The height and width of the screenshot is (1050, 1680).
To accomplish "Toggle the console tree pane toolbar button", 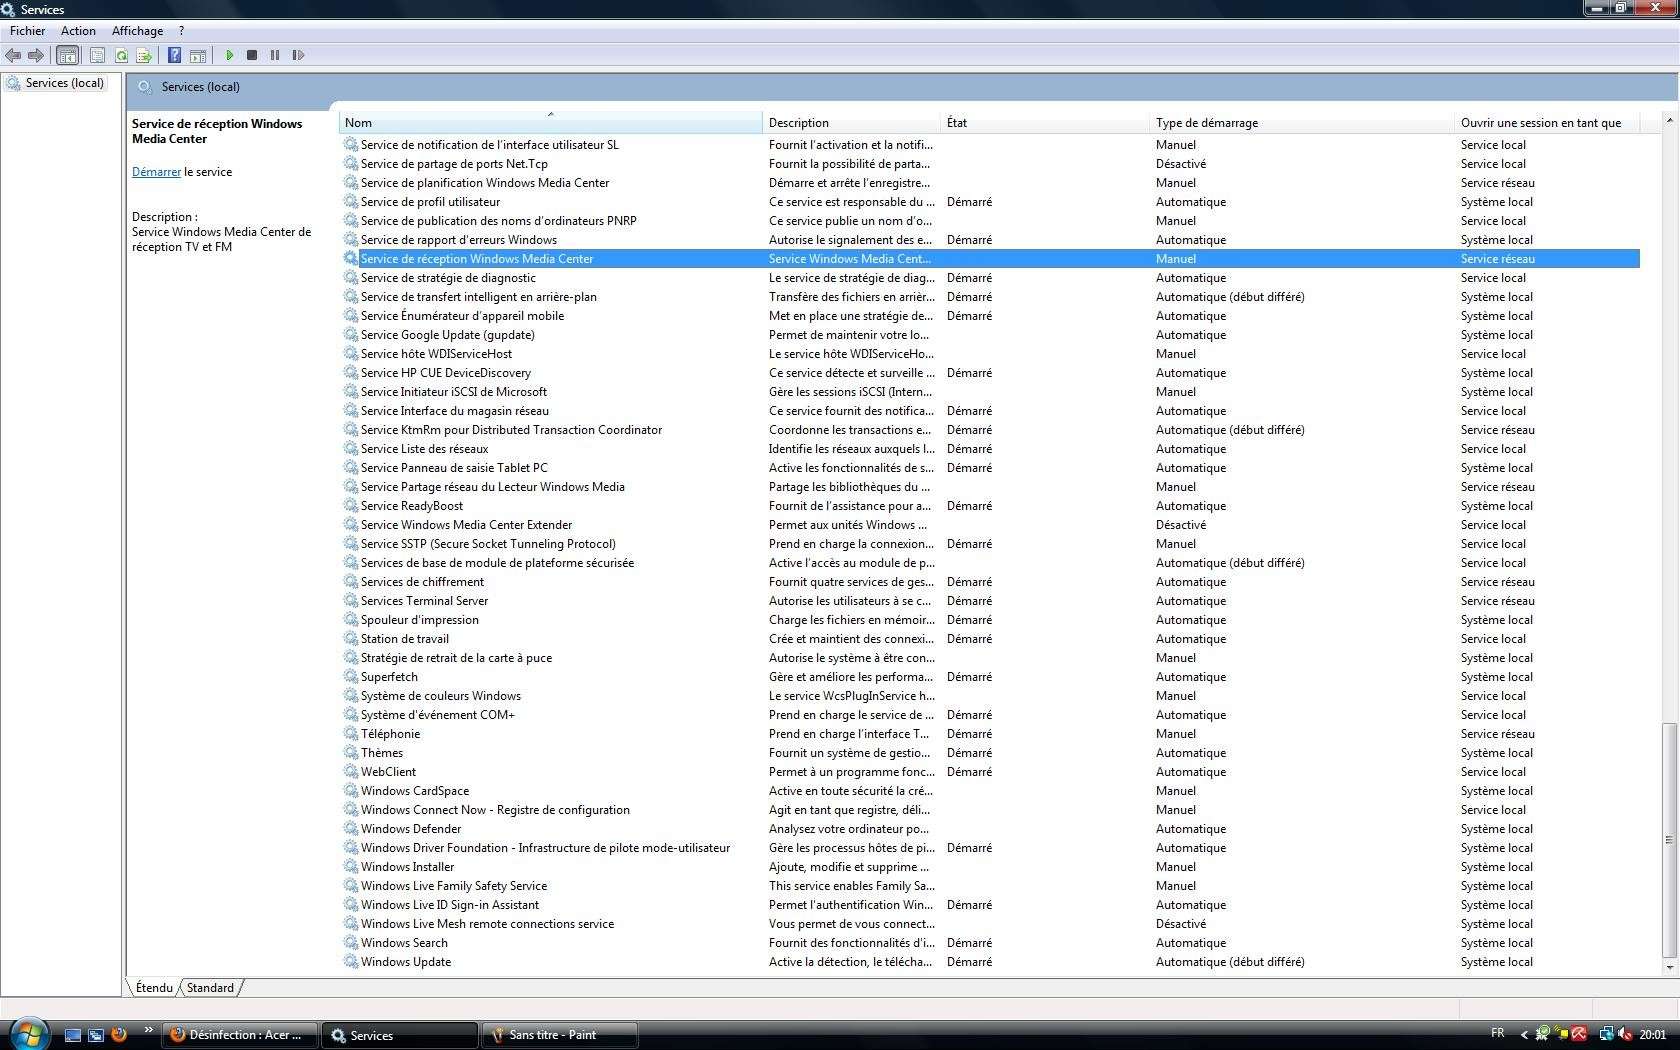I will (x=68, y=55).
